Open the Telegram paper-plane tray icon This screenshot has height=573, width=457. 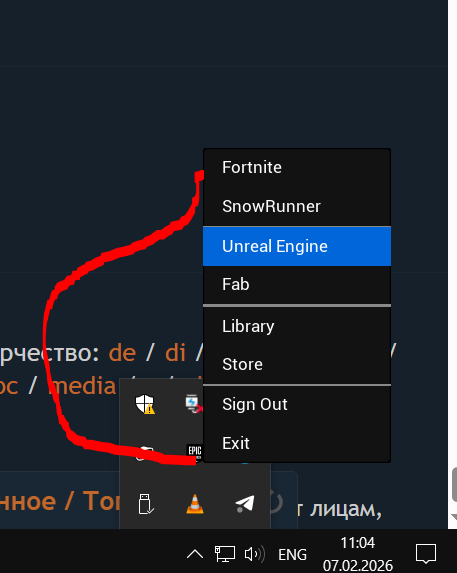244,504
